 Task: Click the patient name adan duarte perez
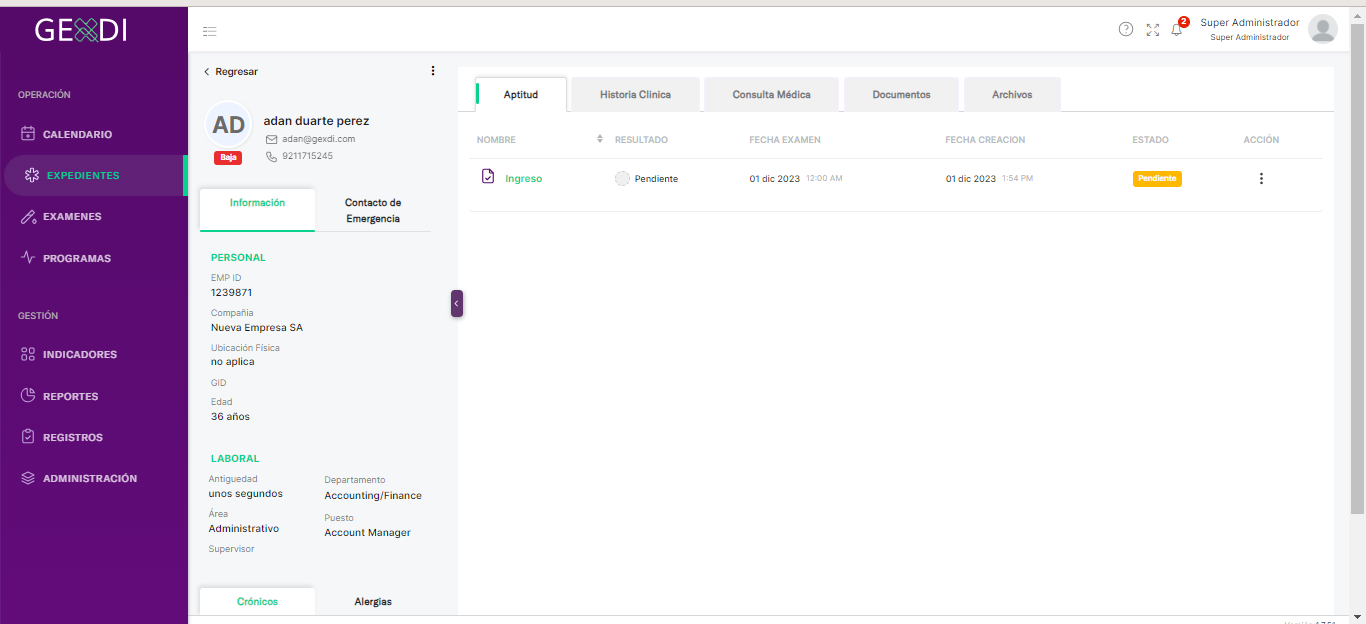point(316,121)
